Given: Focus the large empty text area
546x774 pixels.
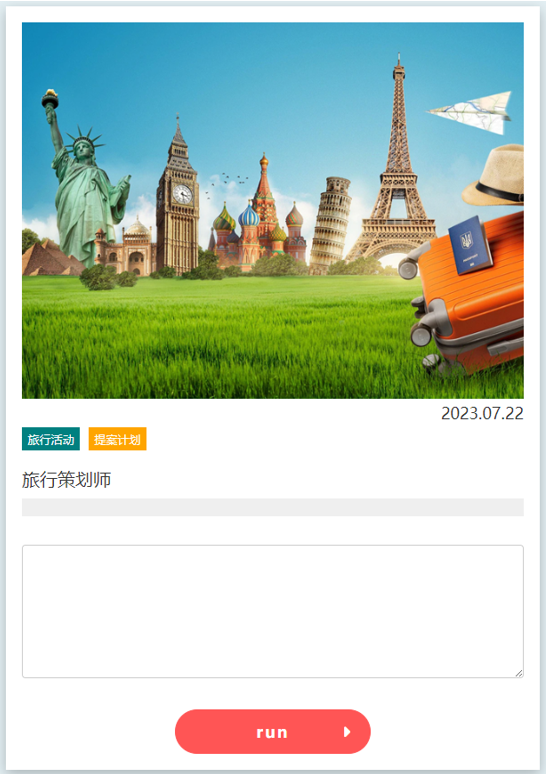Looking at the screenshot, I should click(273, 612).
